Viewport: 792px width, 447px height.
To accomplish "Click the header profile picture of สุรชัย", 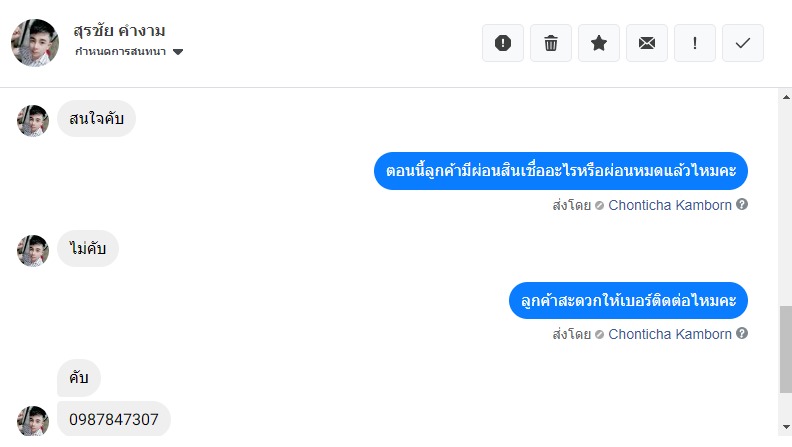I will click(35, 42).
